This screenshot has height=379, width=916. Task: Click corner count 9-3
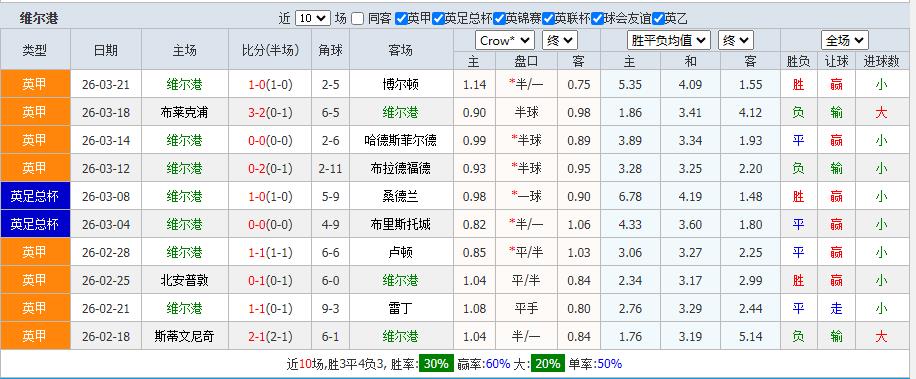[x=331, y=309]
